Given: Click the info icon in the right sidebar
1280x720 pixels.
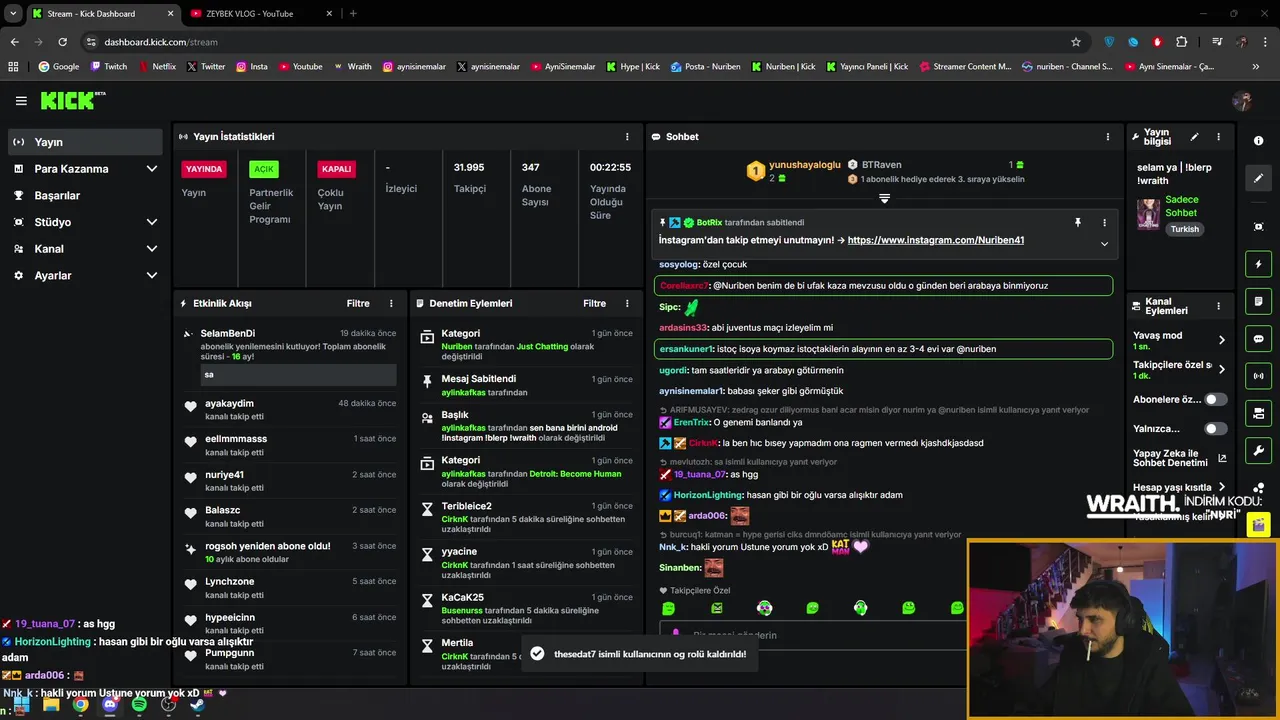Looking at the screenshot, I should click(x=1259, y=141).
